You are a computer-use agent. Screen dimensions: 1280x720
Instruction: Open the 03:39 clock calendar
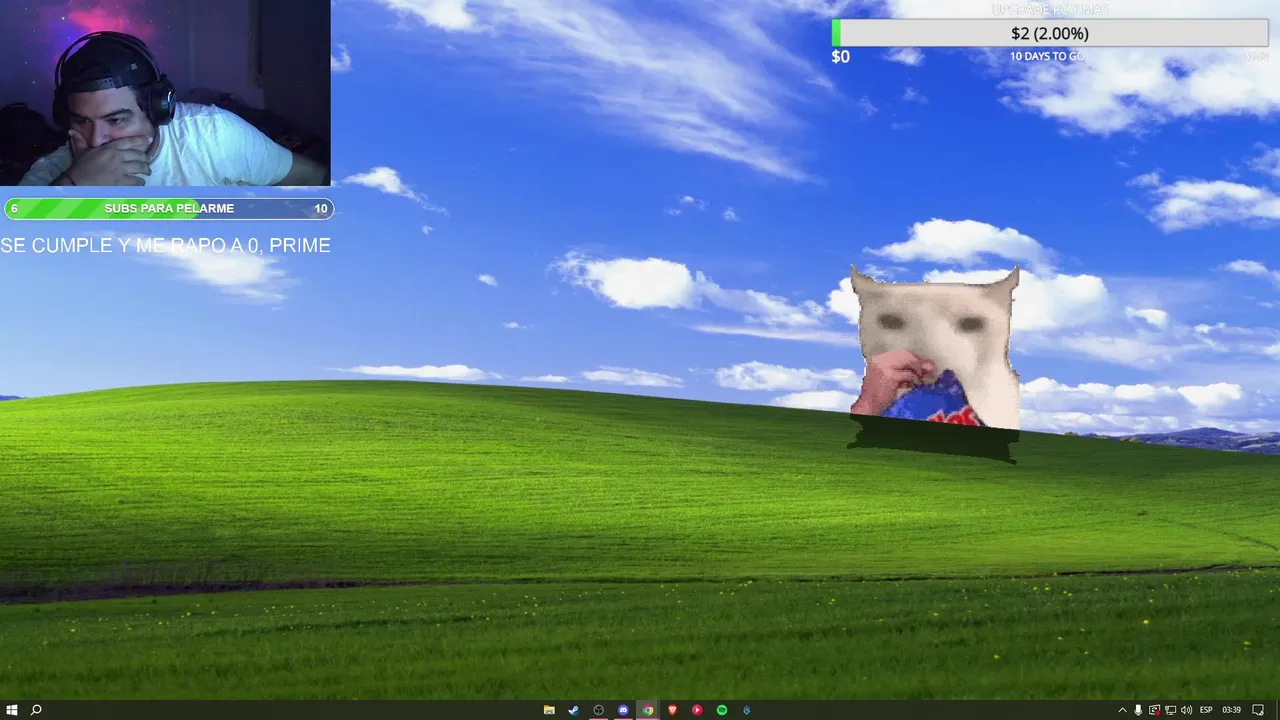pyautogui.click(x=1231, y=710)
